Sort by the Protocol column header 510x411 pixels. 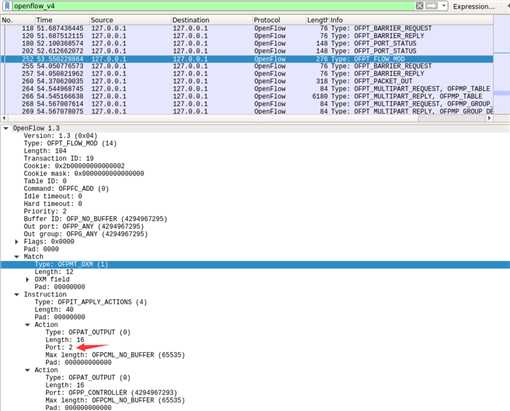point(267,20)
